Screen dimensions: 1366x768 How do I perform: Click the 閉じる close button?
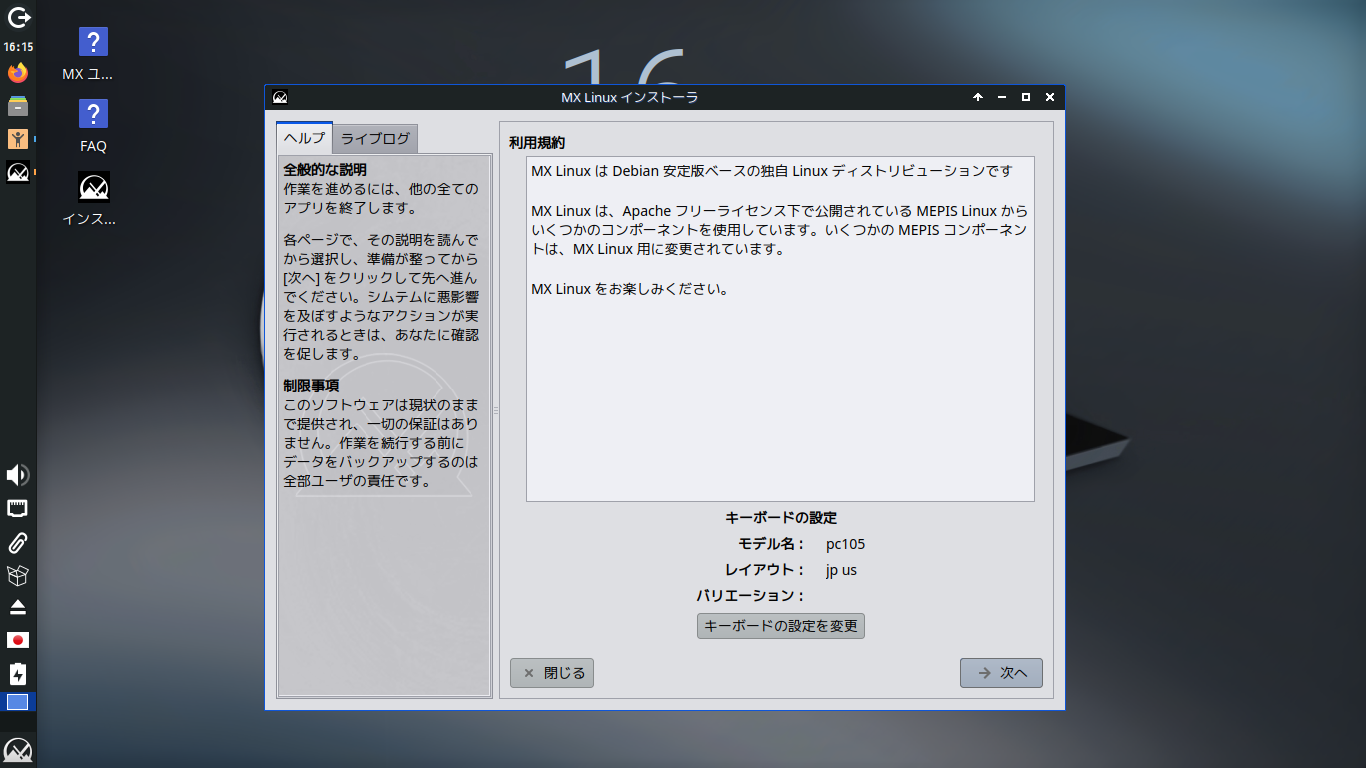pyautogui.click(x=552, y=673)
